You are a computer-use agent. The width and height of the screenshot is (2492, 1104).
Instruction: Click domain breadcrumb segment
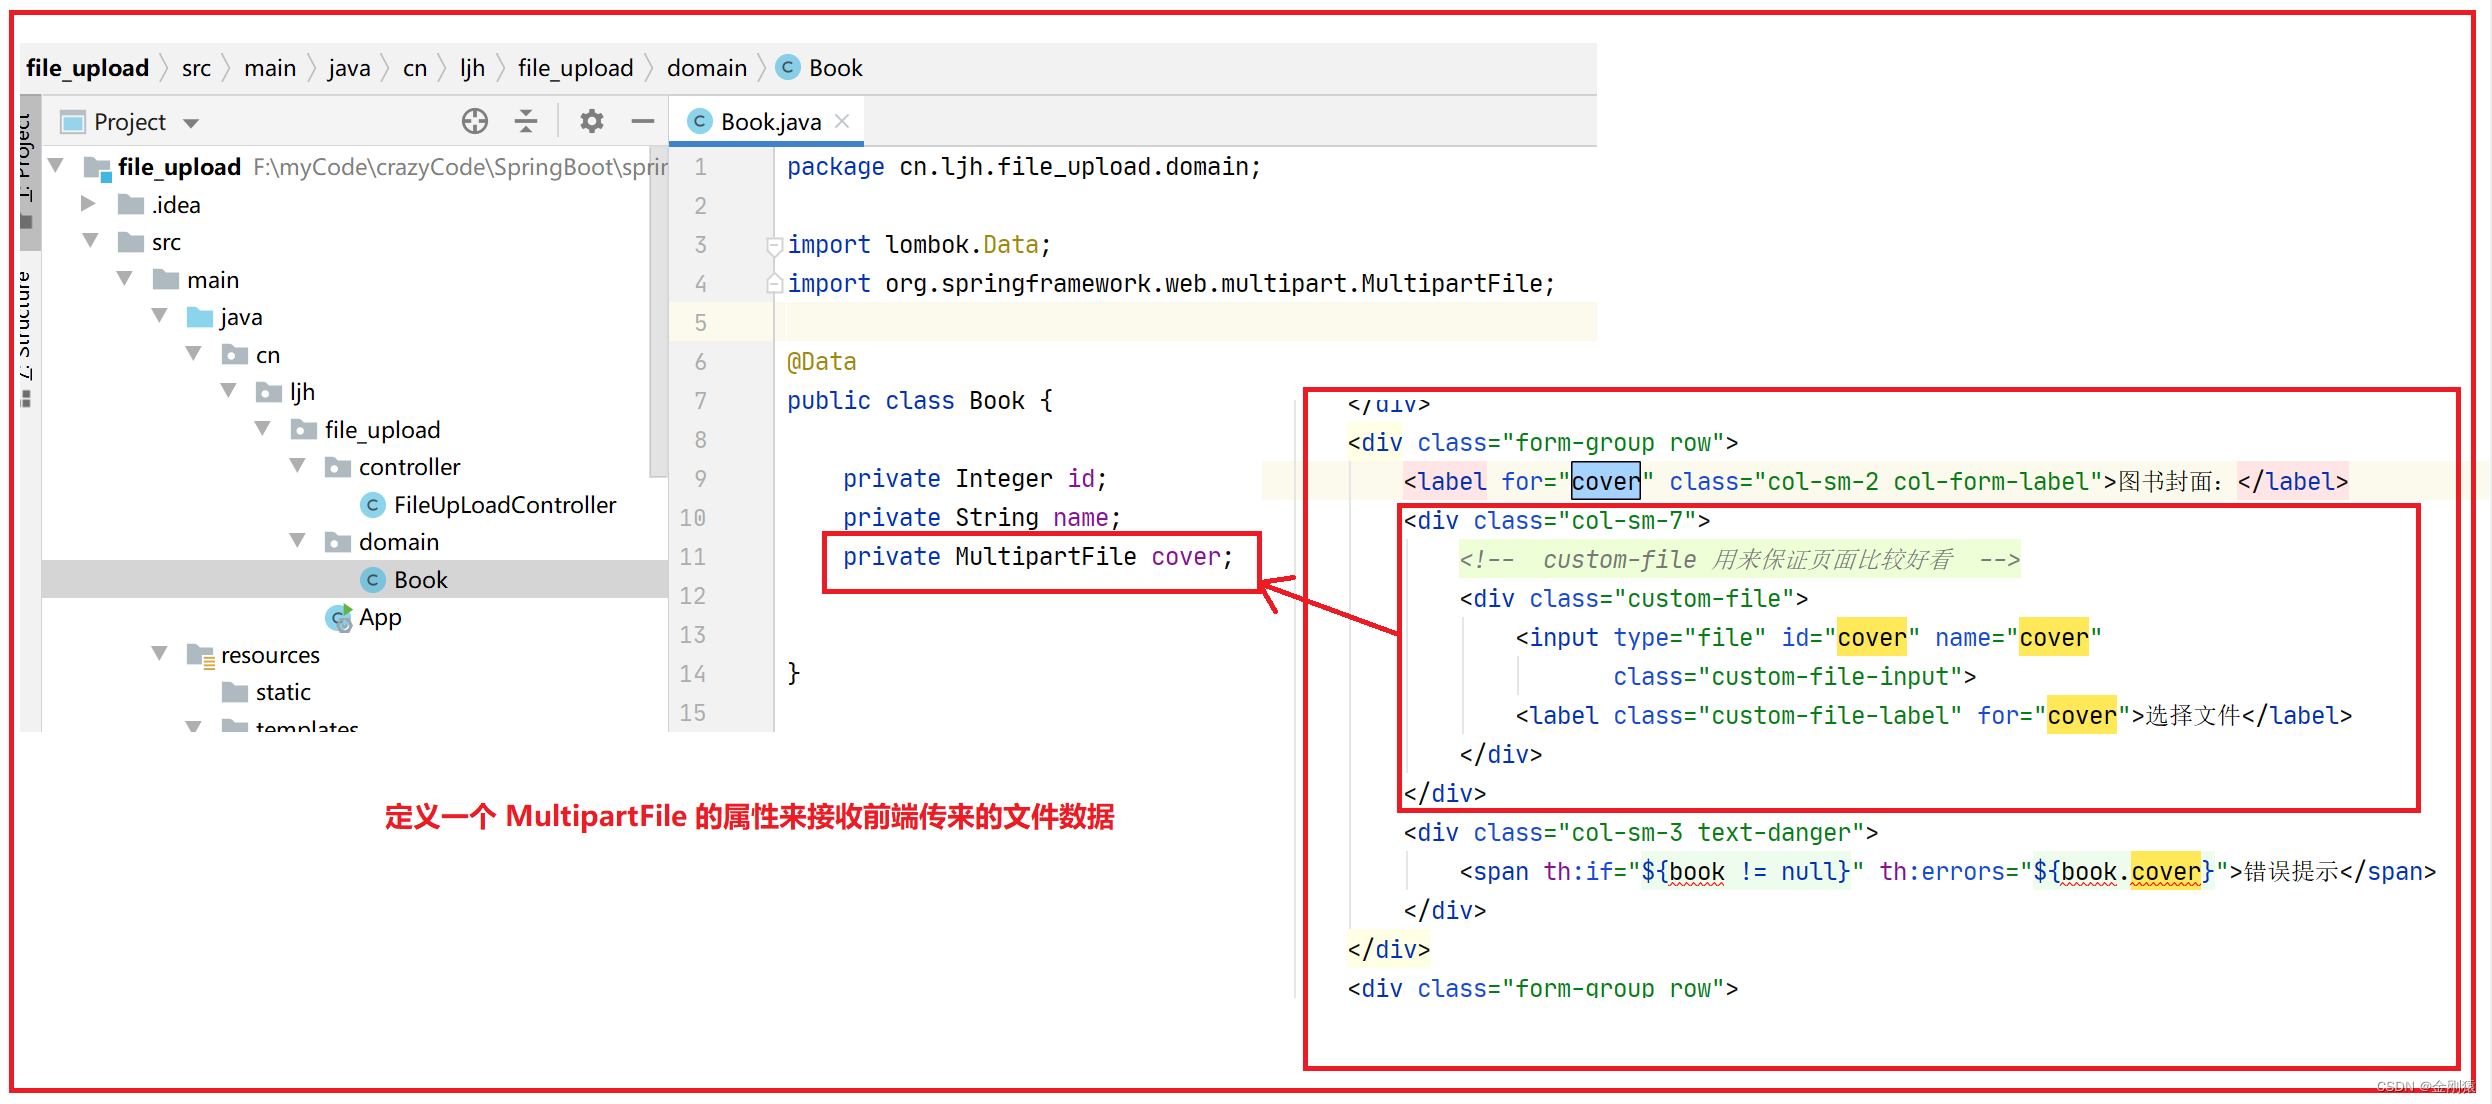(707, 68)
